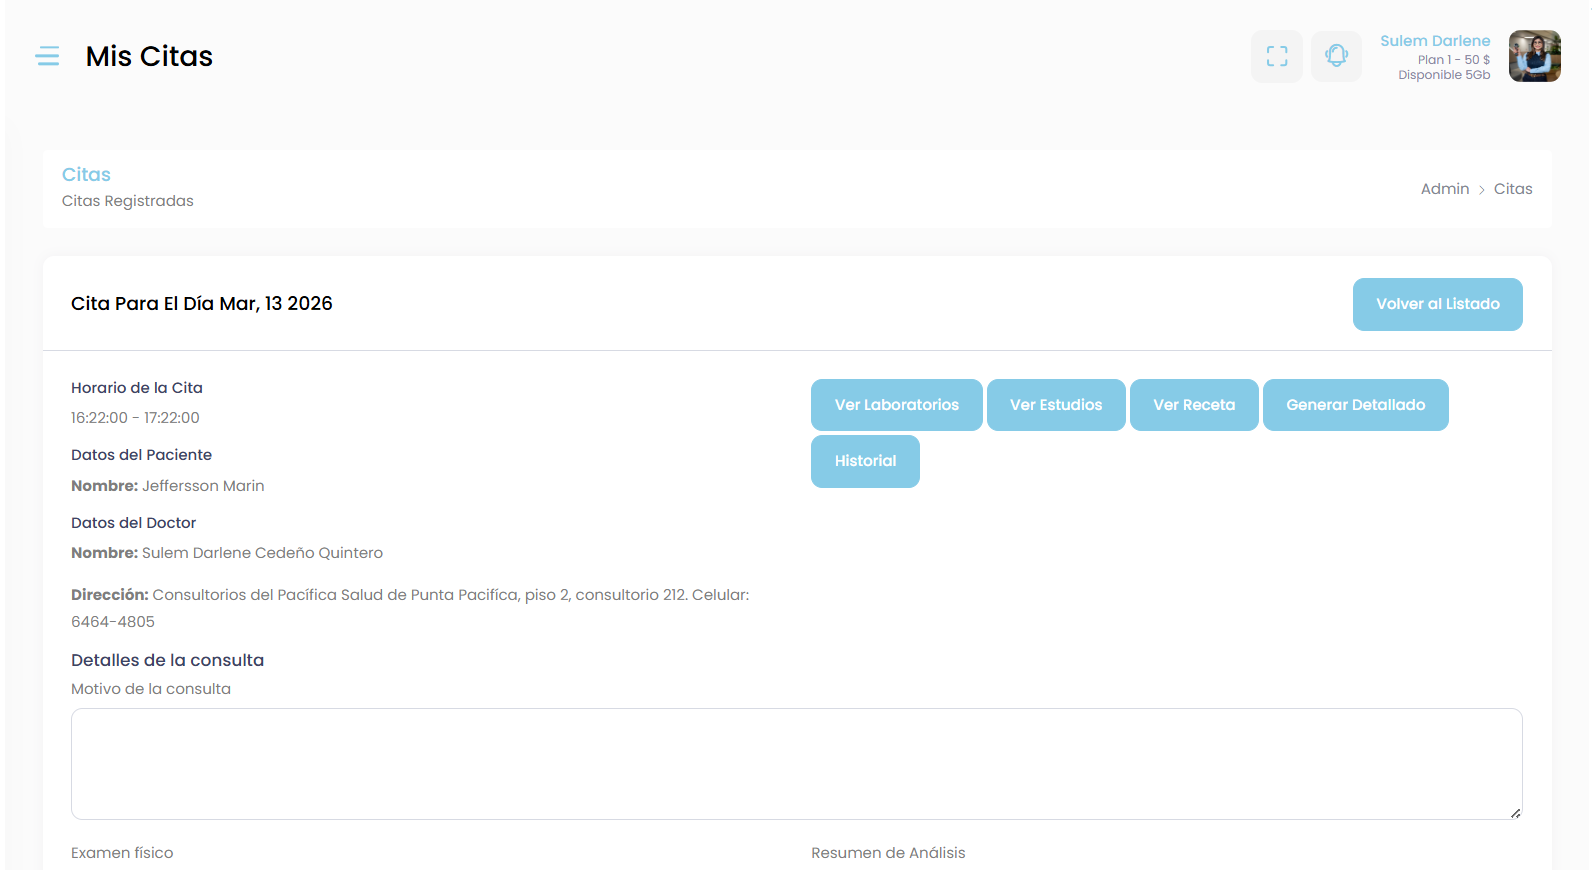
Task: Select Citas in the breadcrumb trail
Action: (x=1512, y=189)
